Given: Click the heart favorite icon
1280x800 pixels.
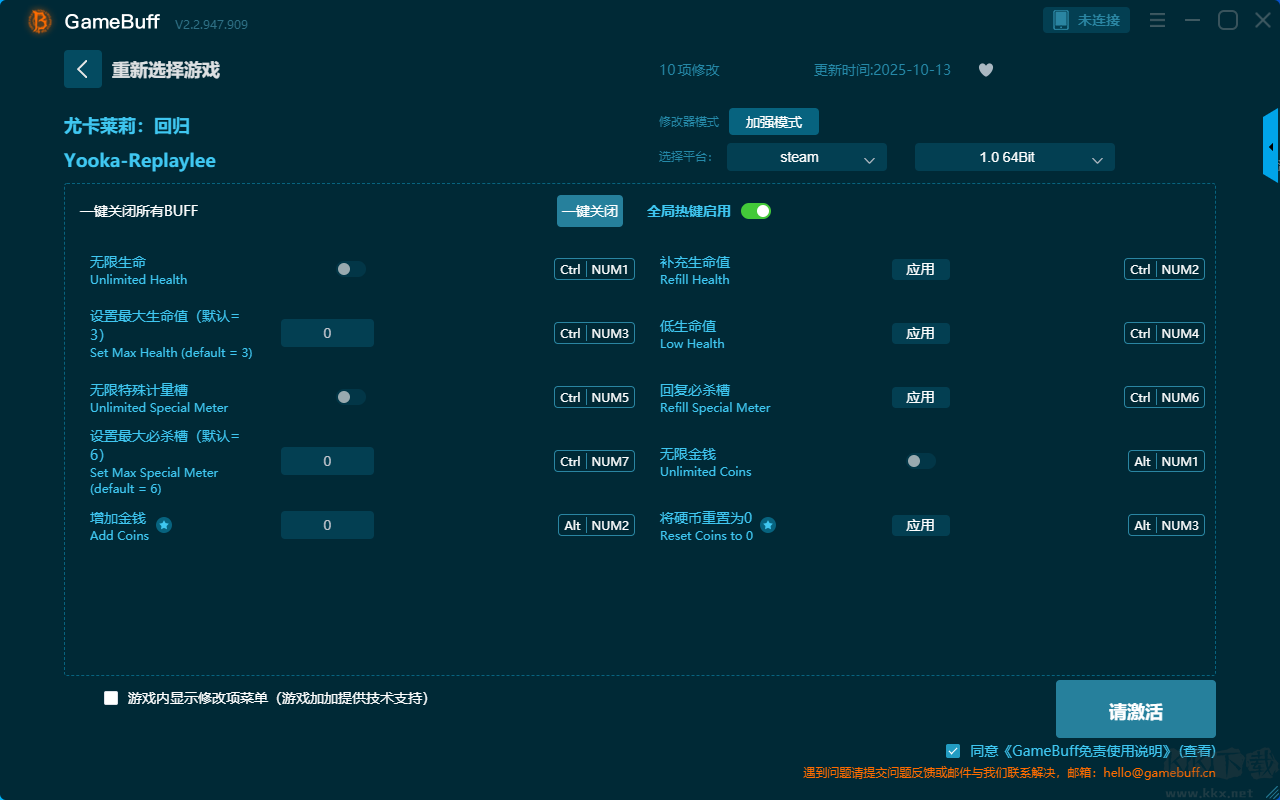Looking at the screenshot, I should (985, 70).
